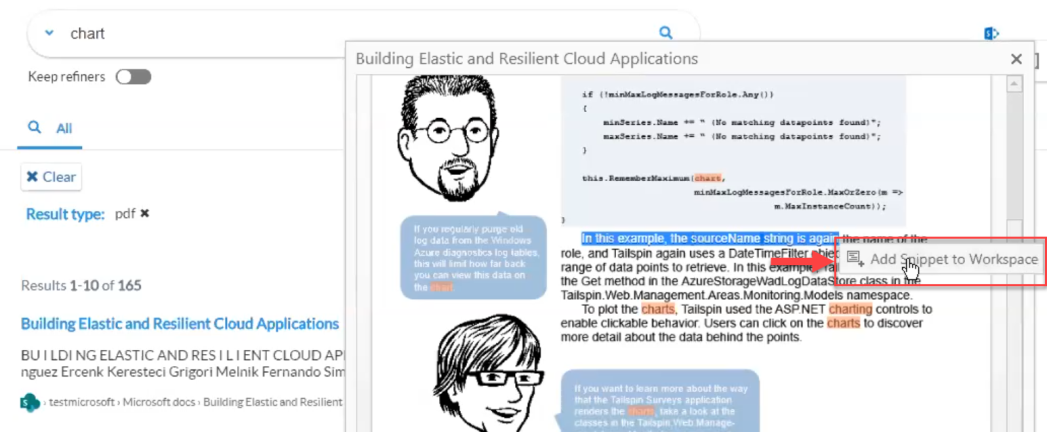Image resolution: width=1047 pixels, height=432 pixels.
Task: Click the snippet icon beside Add Snippet text
Action: pos(854,260)
